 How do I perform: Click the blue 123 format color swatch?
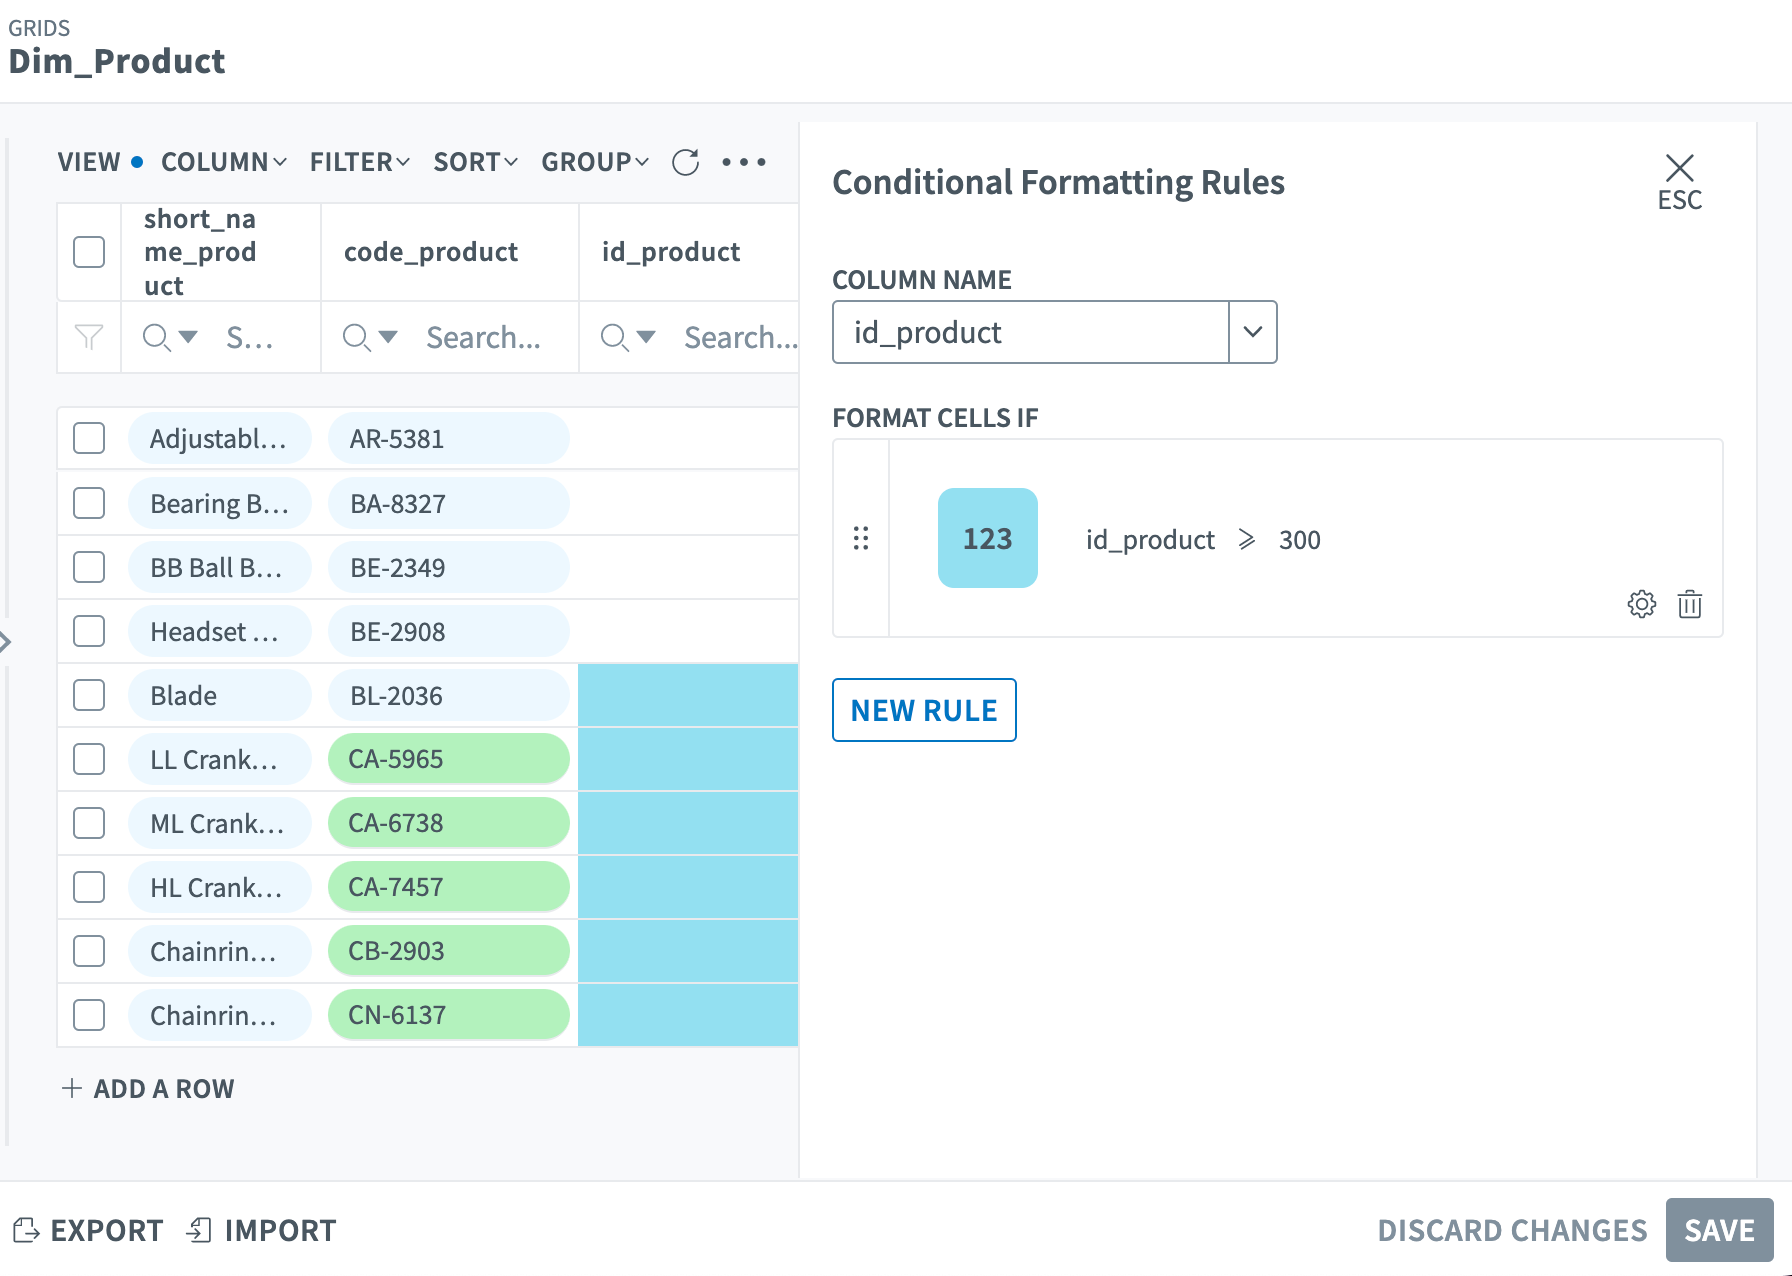(987, 538)
